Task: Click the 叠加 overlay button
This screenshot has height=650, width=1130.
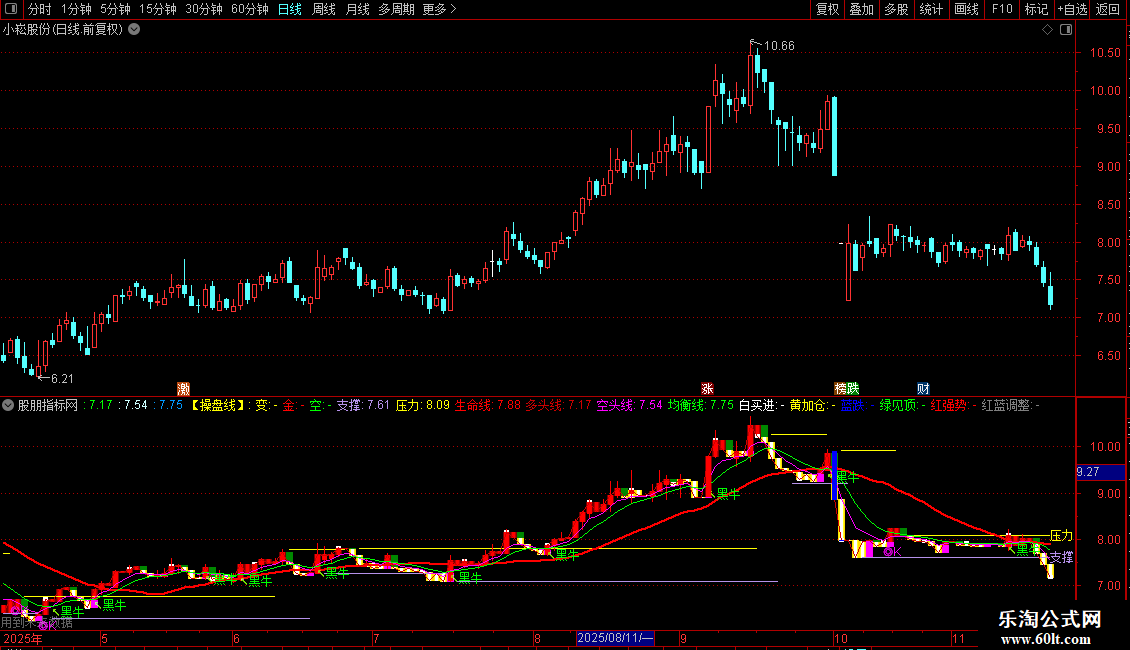Action: 861,9
